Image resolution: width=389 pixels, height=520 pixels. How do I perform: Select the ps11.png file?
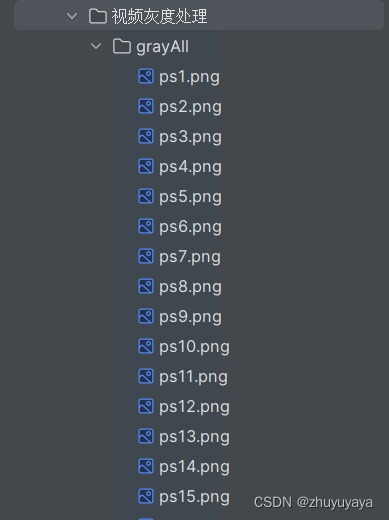193,377
